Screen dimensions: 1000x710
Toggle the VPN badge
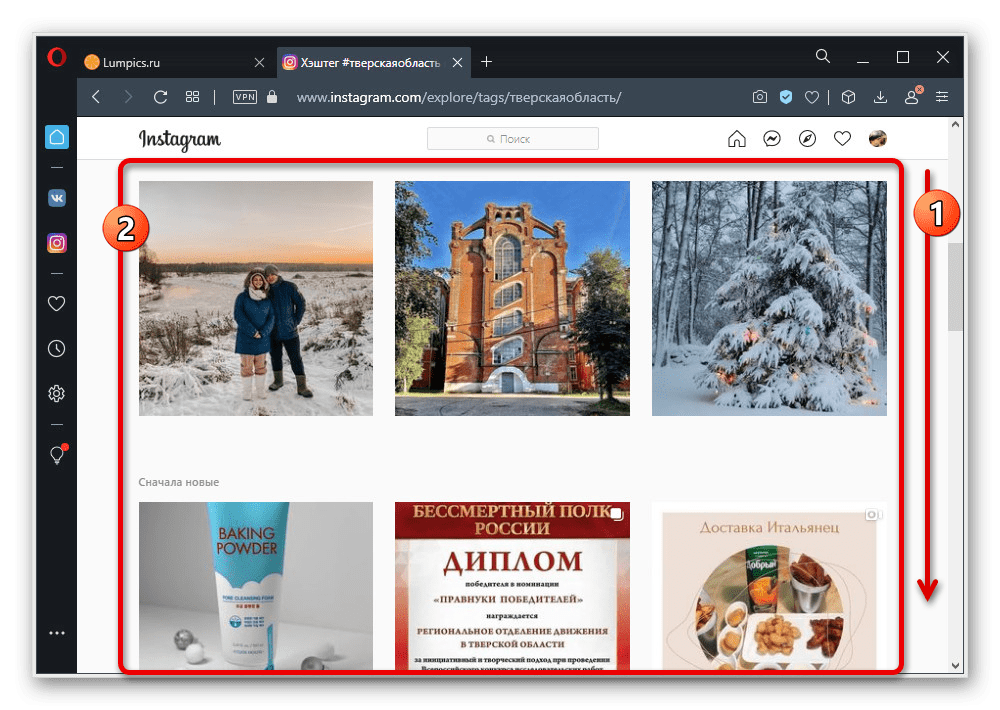pyautogui.click(x=245, y=97)
